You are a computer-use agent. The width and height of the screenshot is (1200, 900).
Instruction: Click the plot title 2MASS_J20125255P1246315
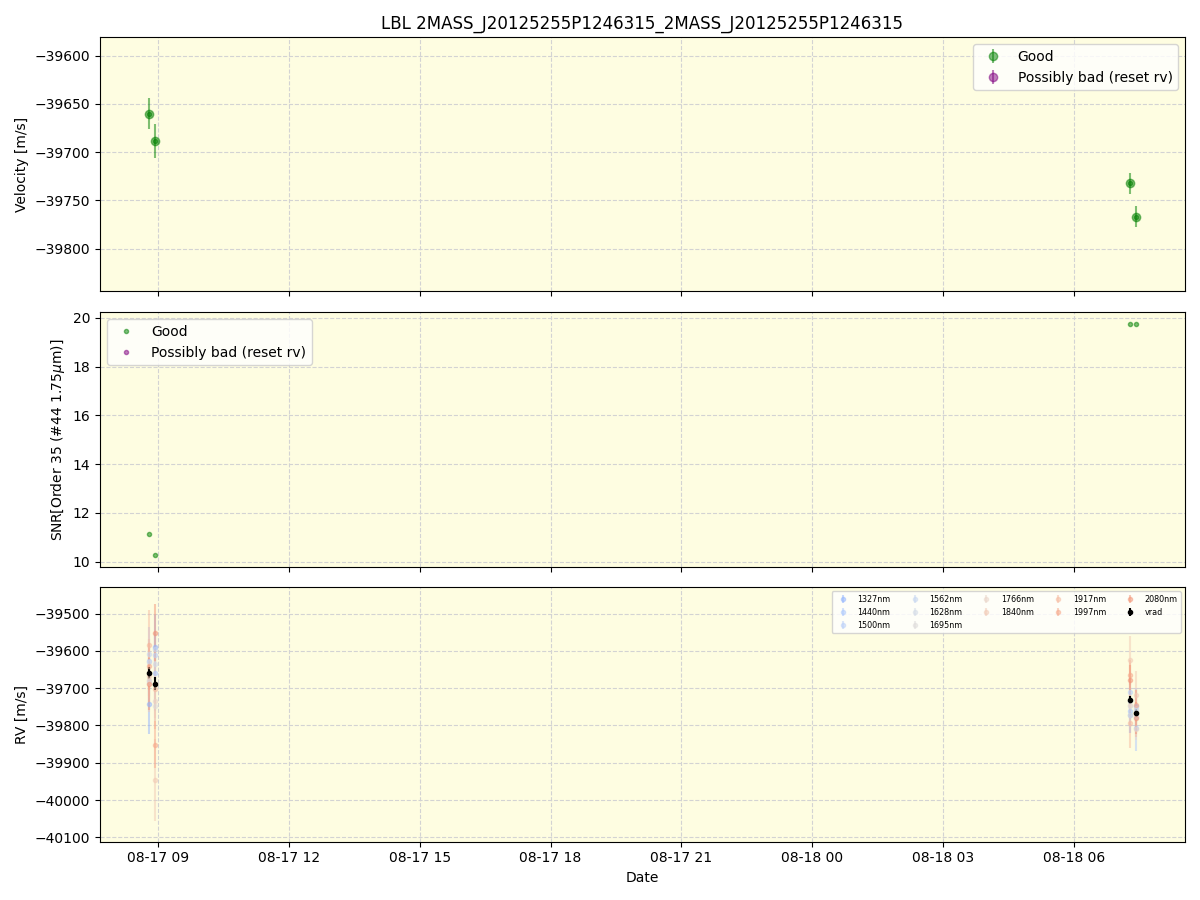[641, 23]
